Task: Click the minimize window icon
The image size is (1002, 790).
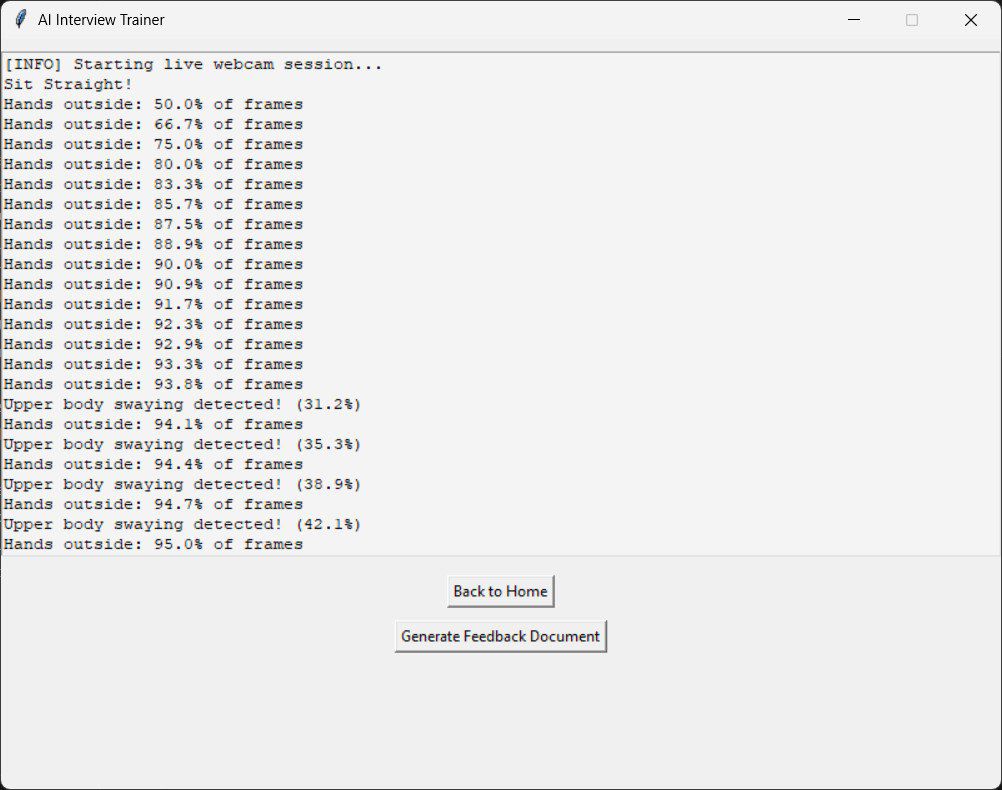Action: [855, 19]
